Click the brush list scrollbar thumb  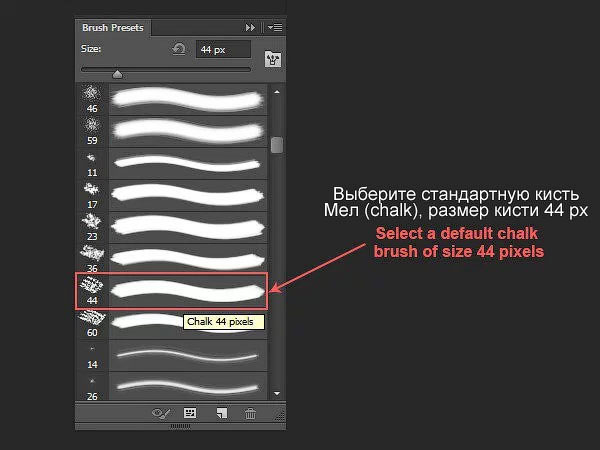point(277,145)
